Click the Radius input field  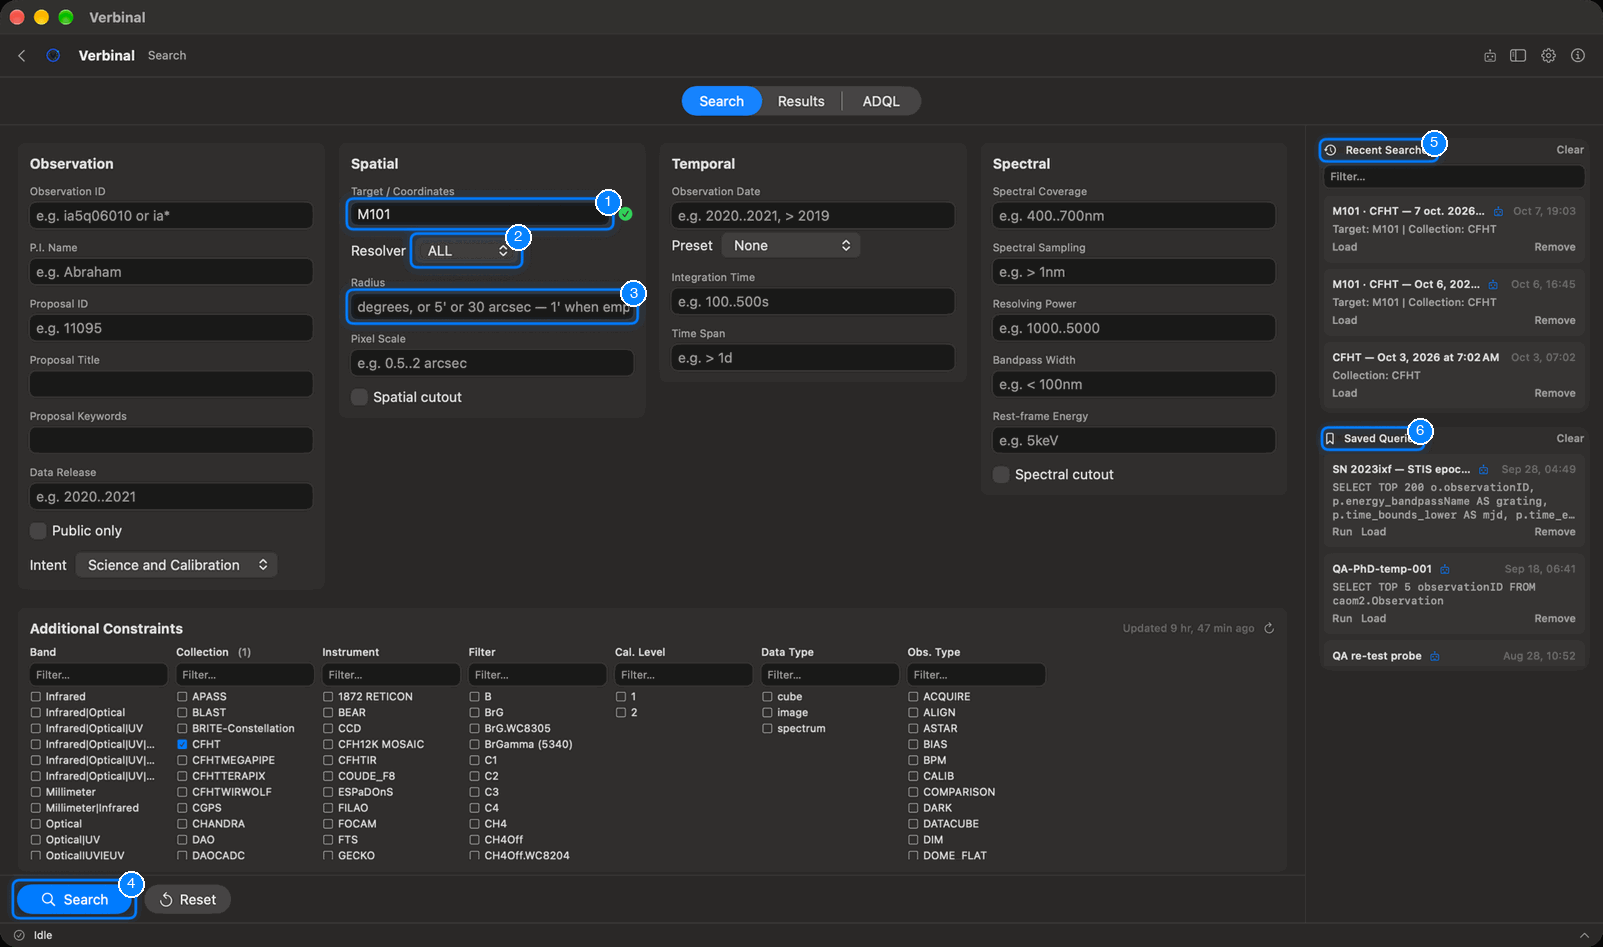point(492,307)
